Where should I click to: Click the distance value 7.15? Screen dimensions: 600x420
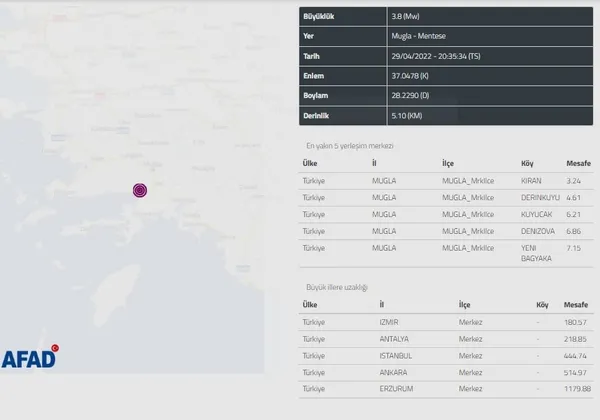click(573, 248)
